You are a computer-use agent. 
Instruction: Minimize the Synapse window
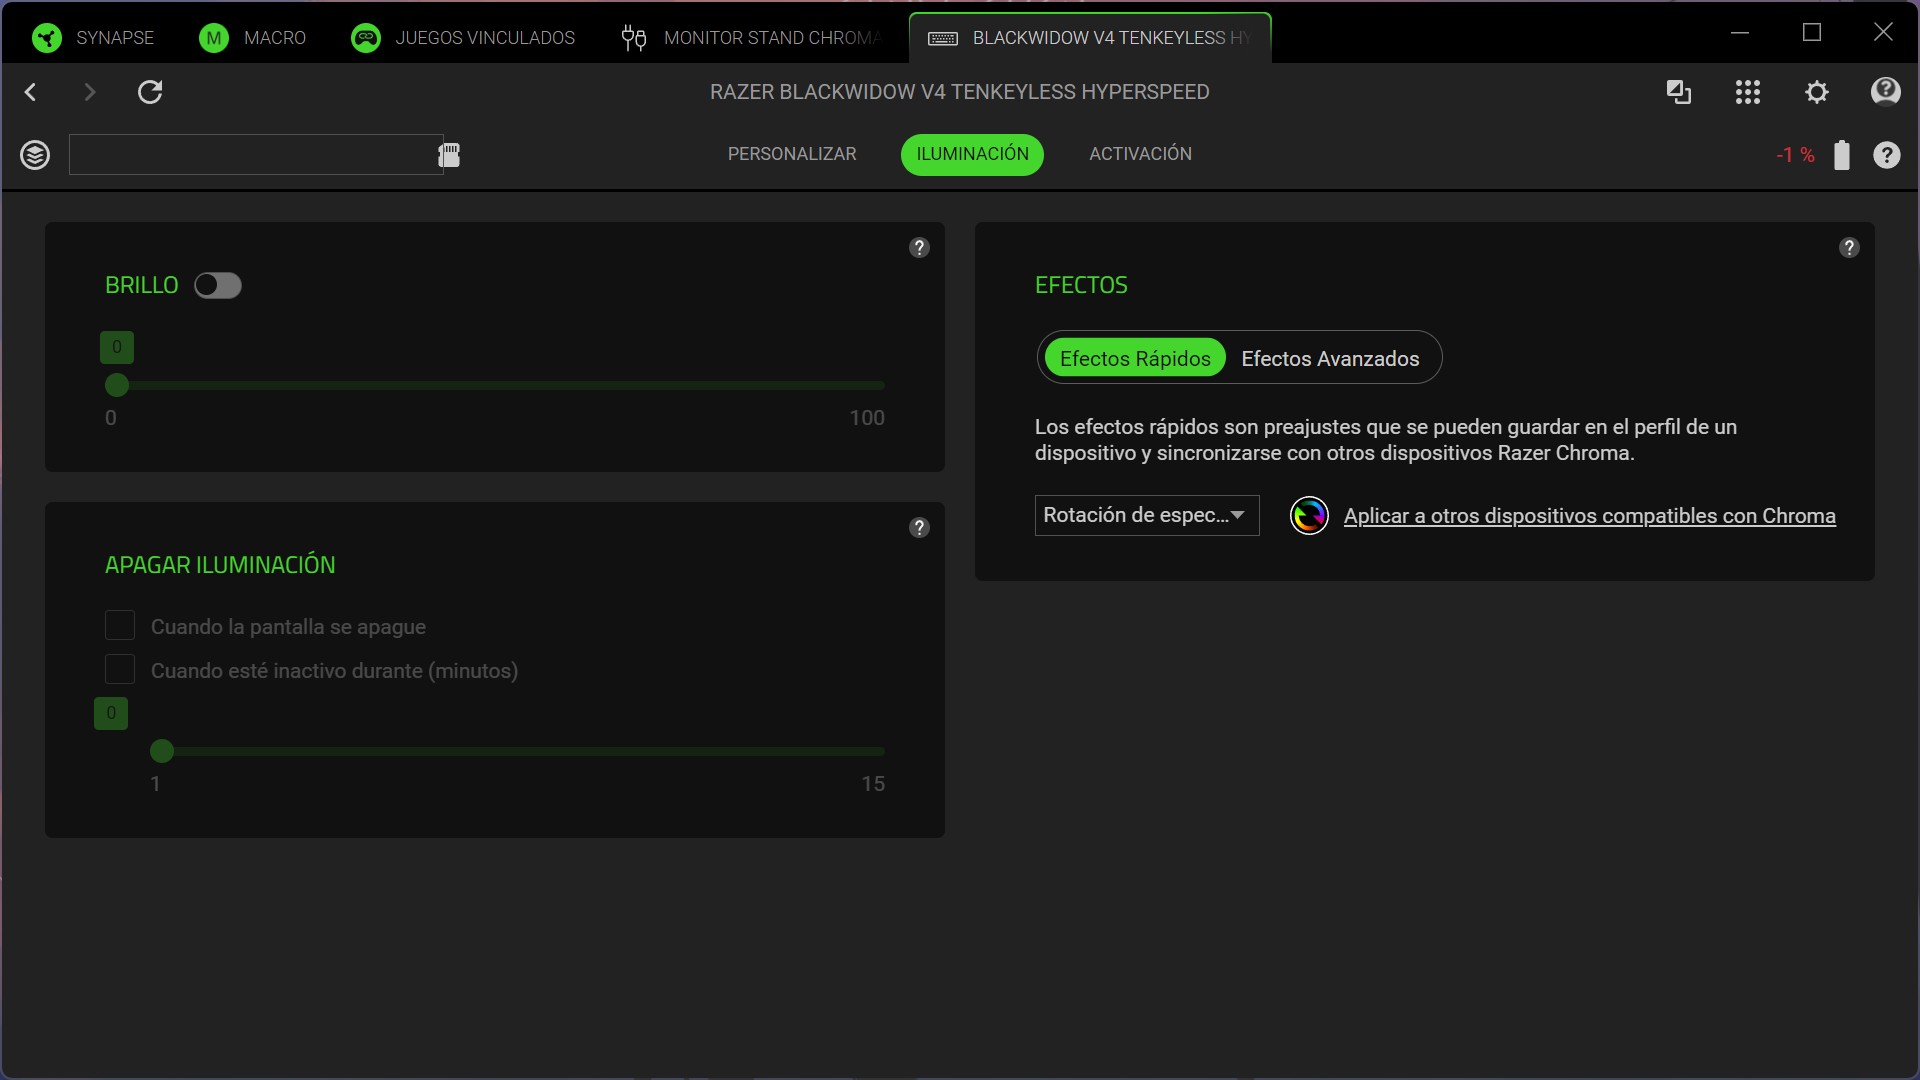[1740, 32]
